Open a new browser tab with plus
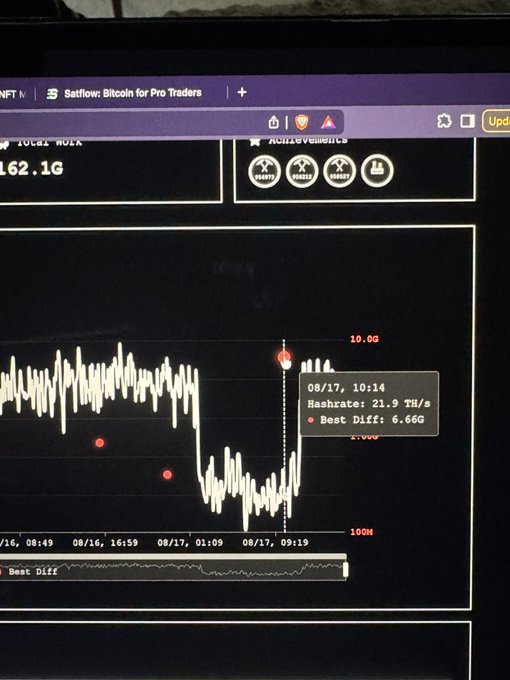Screen dimensions: 510x680 tap(242, 92)
